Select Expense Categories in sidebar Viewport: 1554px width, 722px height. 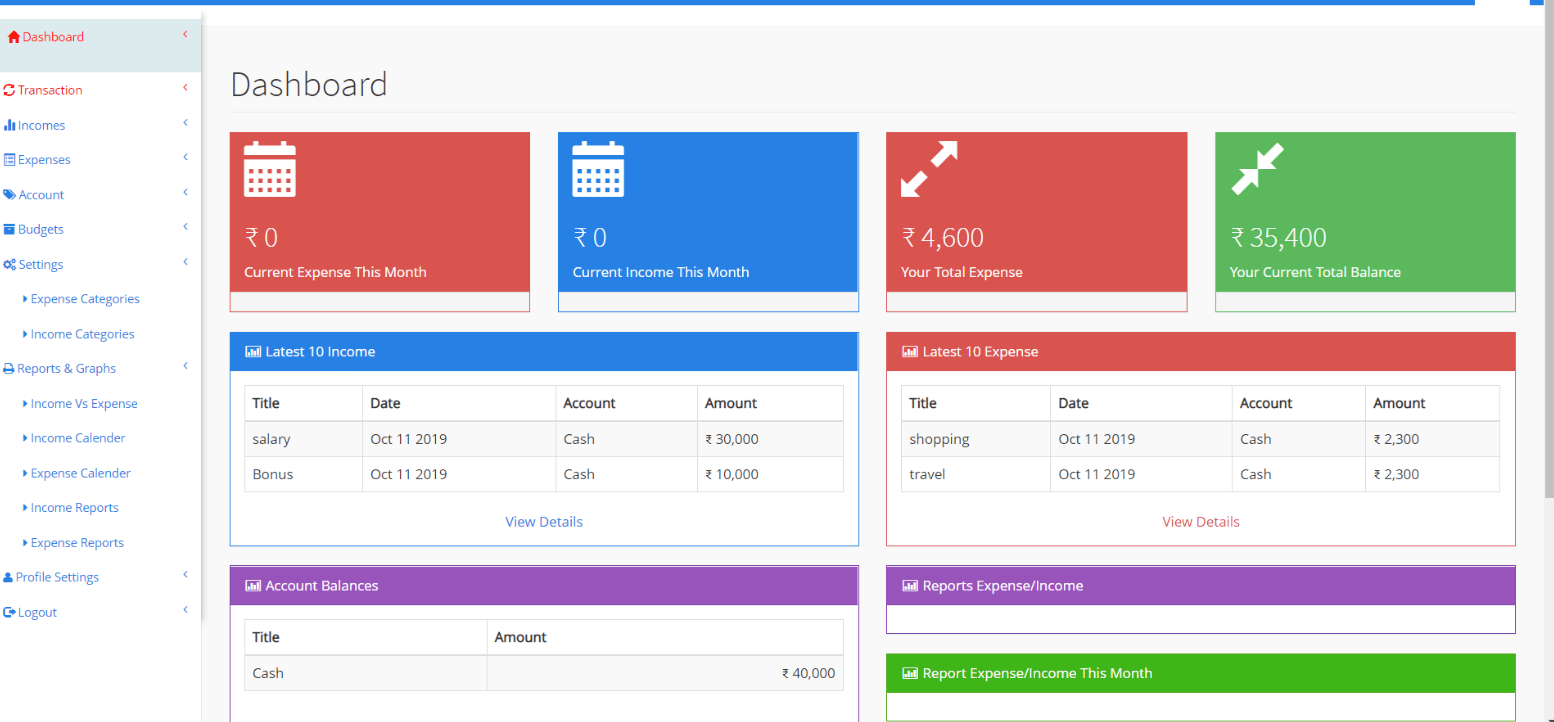pos(84,298)
